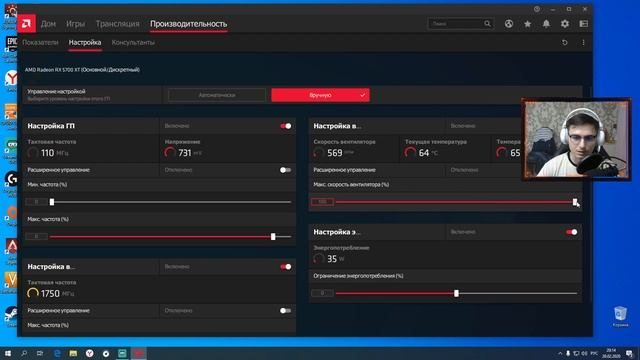Screen dimensions: 640x360
Task: Select the Производительность tab
Action: (189, 24)
